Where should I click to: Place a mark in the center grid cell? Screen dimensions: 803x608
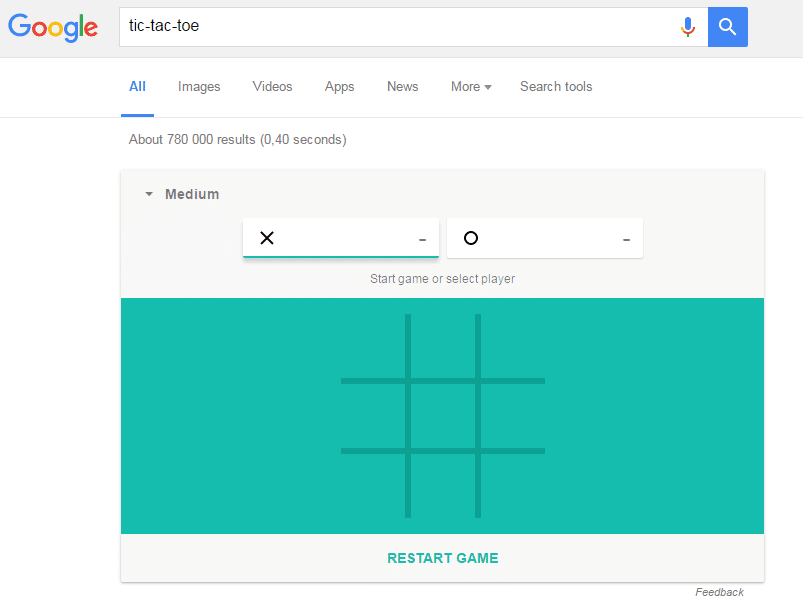(x=442, y=414)
